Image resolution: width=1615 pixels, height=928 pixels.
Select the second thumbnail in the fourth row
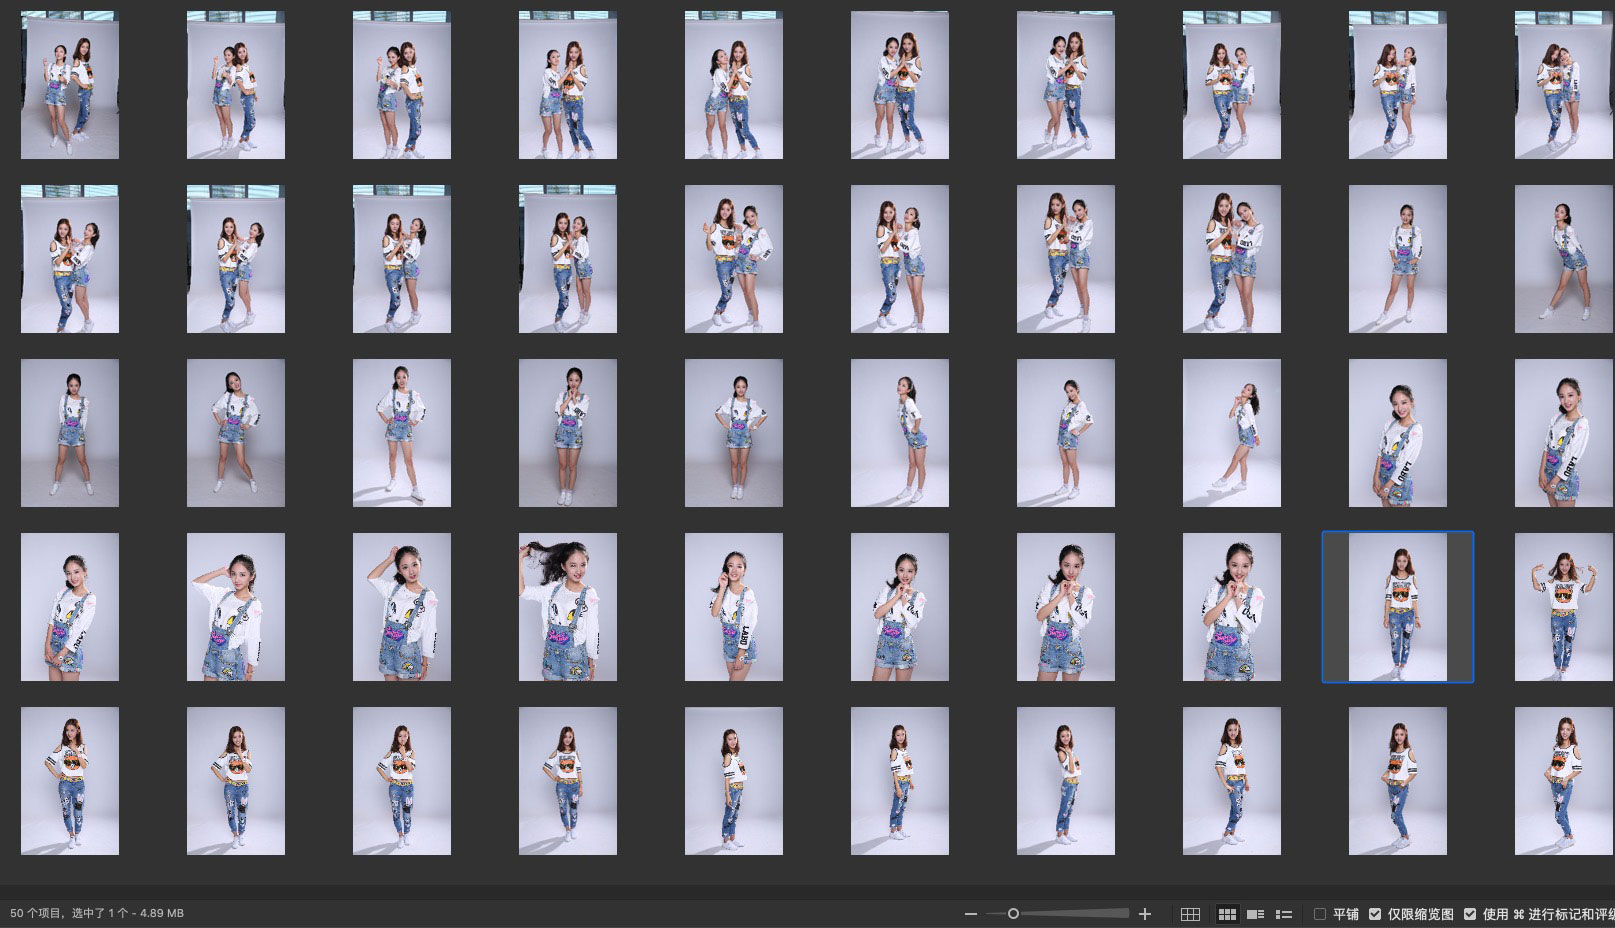point(235,607)
